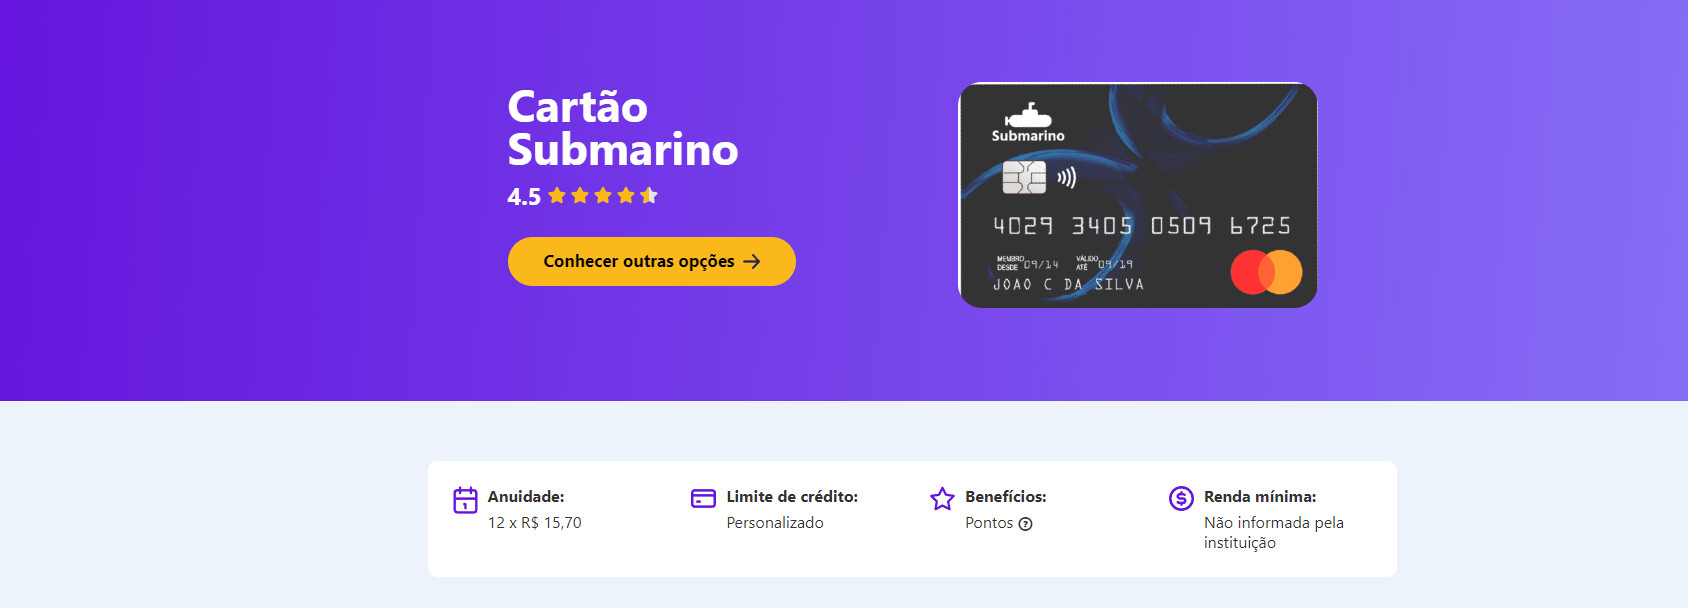The image size is (1688, 608).
Task: Click the dollar coin icon beside Renda mínima
Action: tap(1181, 498)
